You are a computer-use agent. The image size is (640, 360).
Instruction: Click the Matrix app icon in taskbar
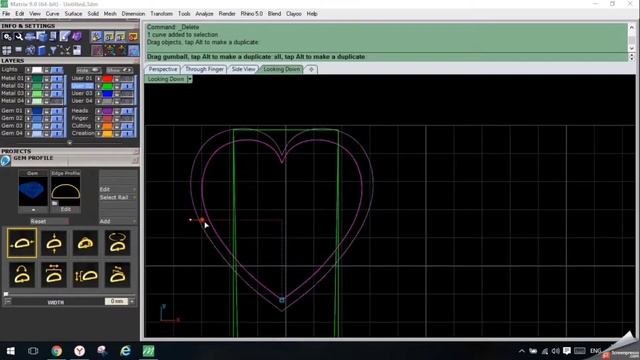point(148,351)
